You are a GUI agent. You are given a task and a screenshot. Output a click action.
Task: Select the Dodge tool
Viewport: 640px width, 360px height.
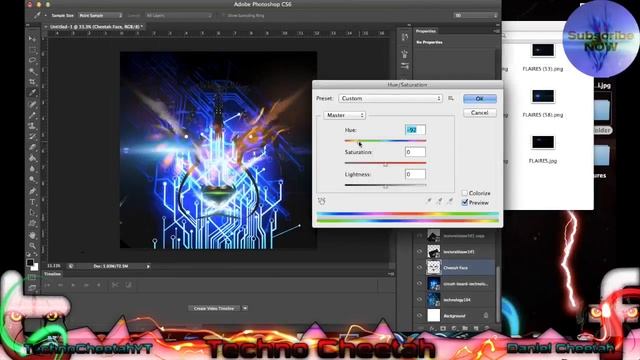point(32,180)
